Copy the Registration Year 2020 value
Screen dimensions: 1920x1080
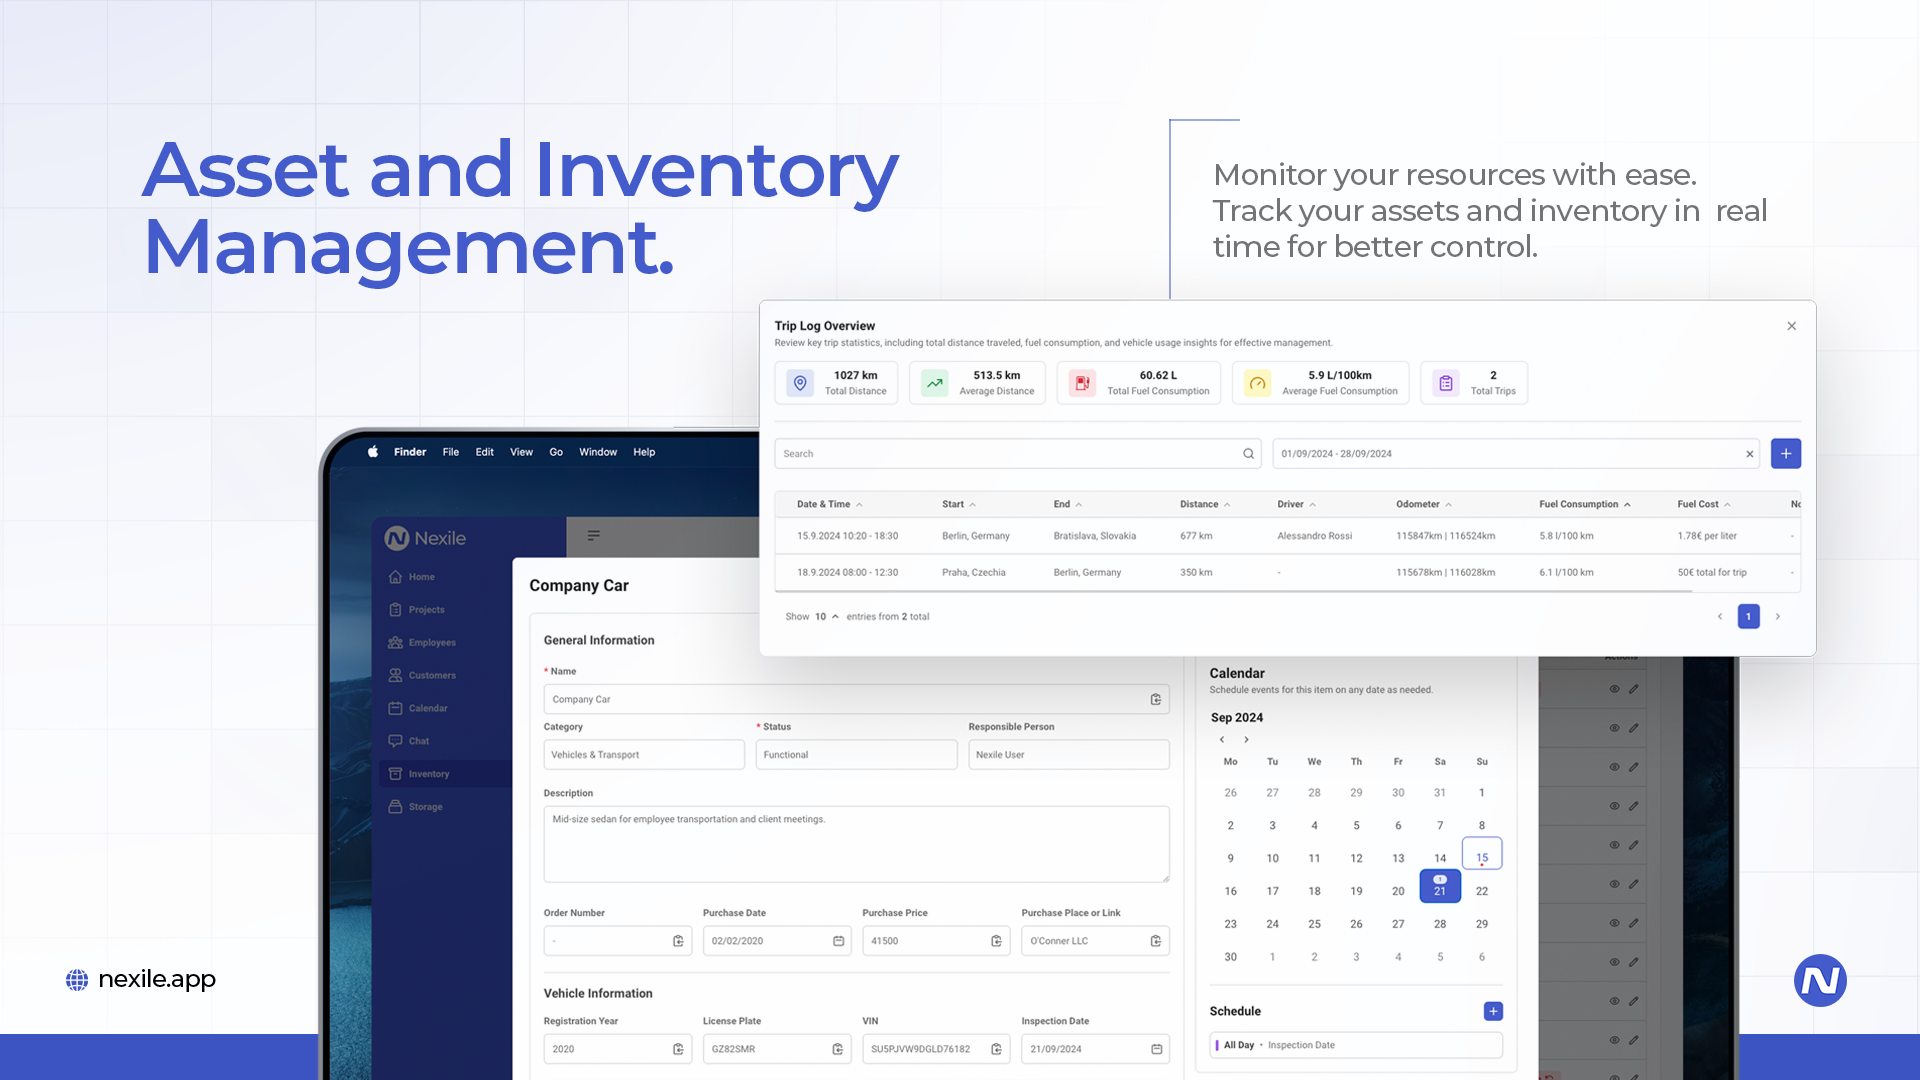coord(678,1049)
